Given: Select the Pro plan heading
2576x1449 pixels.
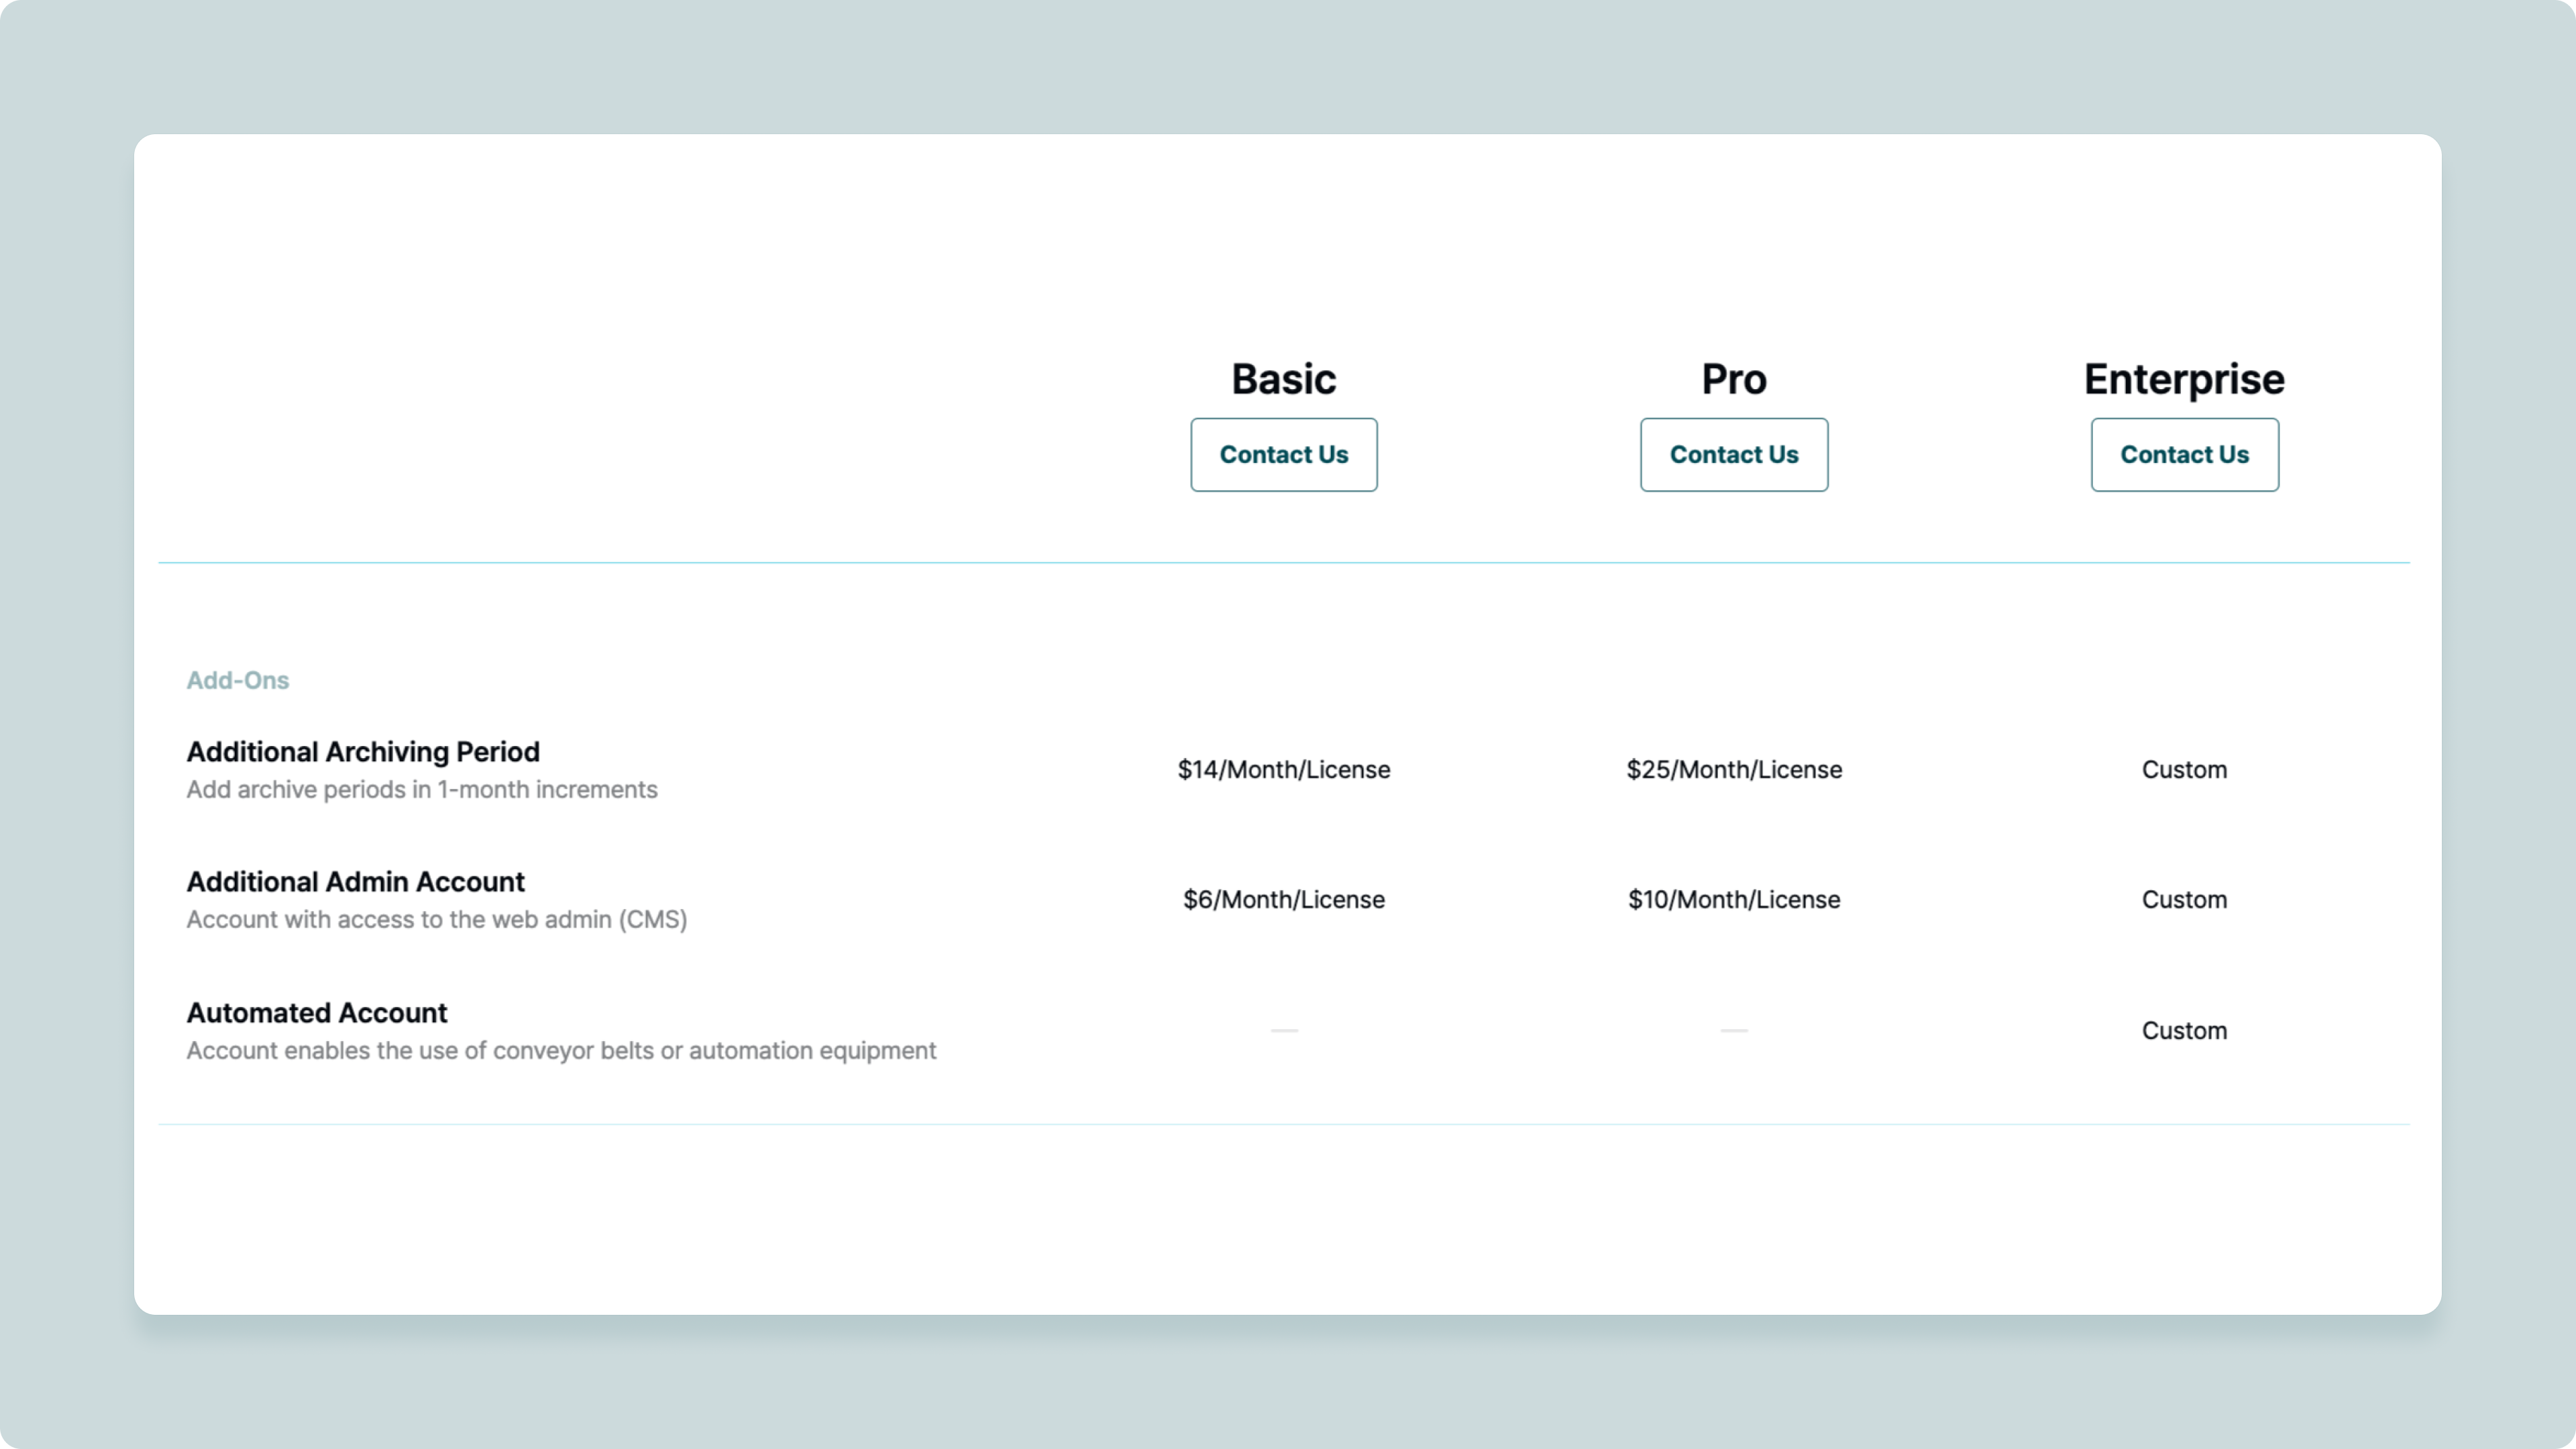Looking at the screenshot, I should tap(1733, 379).
